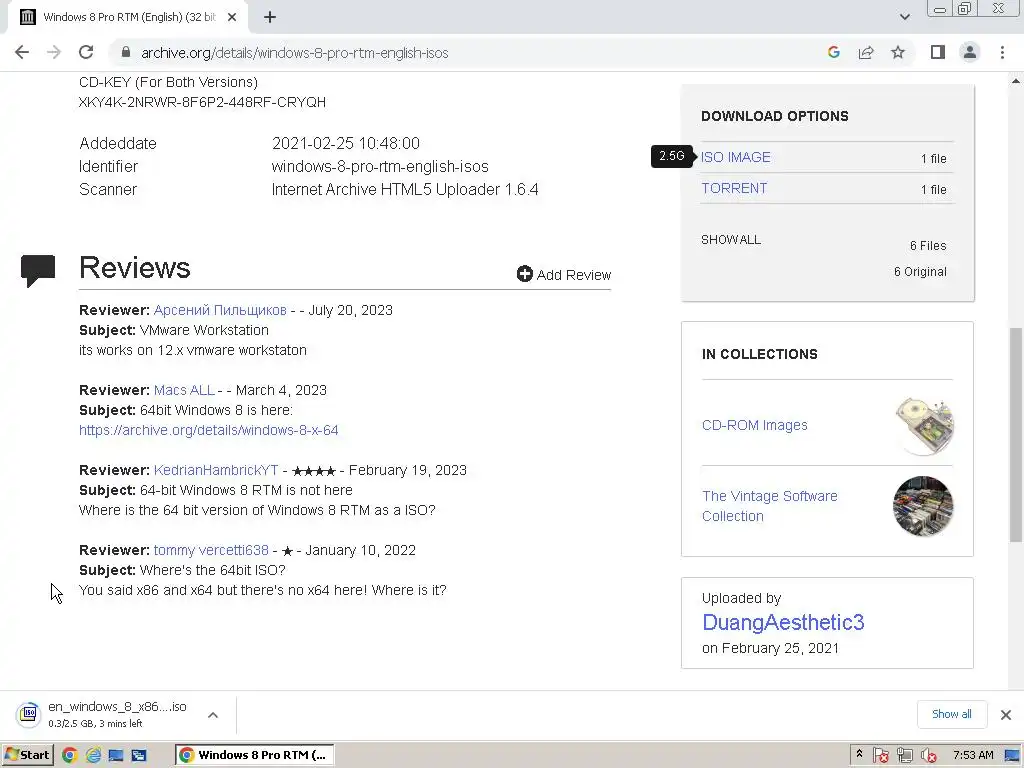Open a new browser tab
Viewport: 1024px width, 768px height.
pyautogui.click(x=270, y=17)
